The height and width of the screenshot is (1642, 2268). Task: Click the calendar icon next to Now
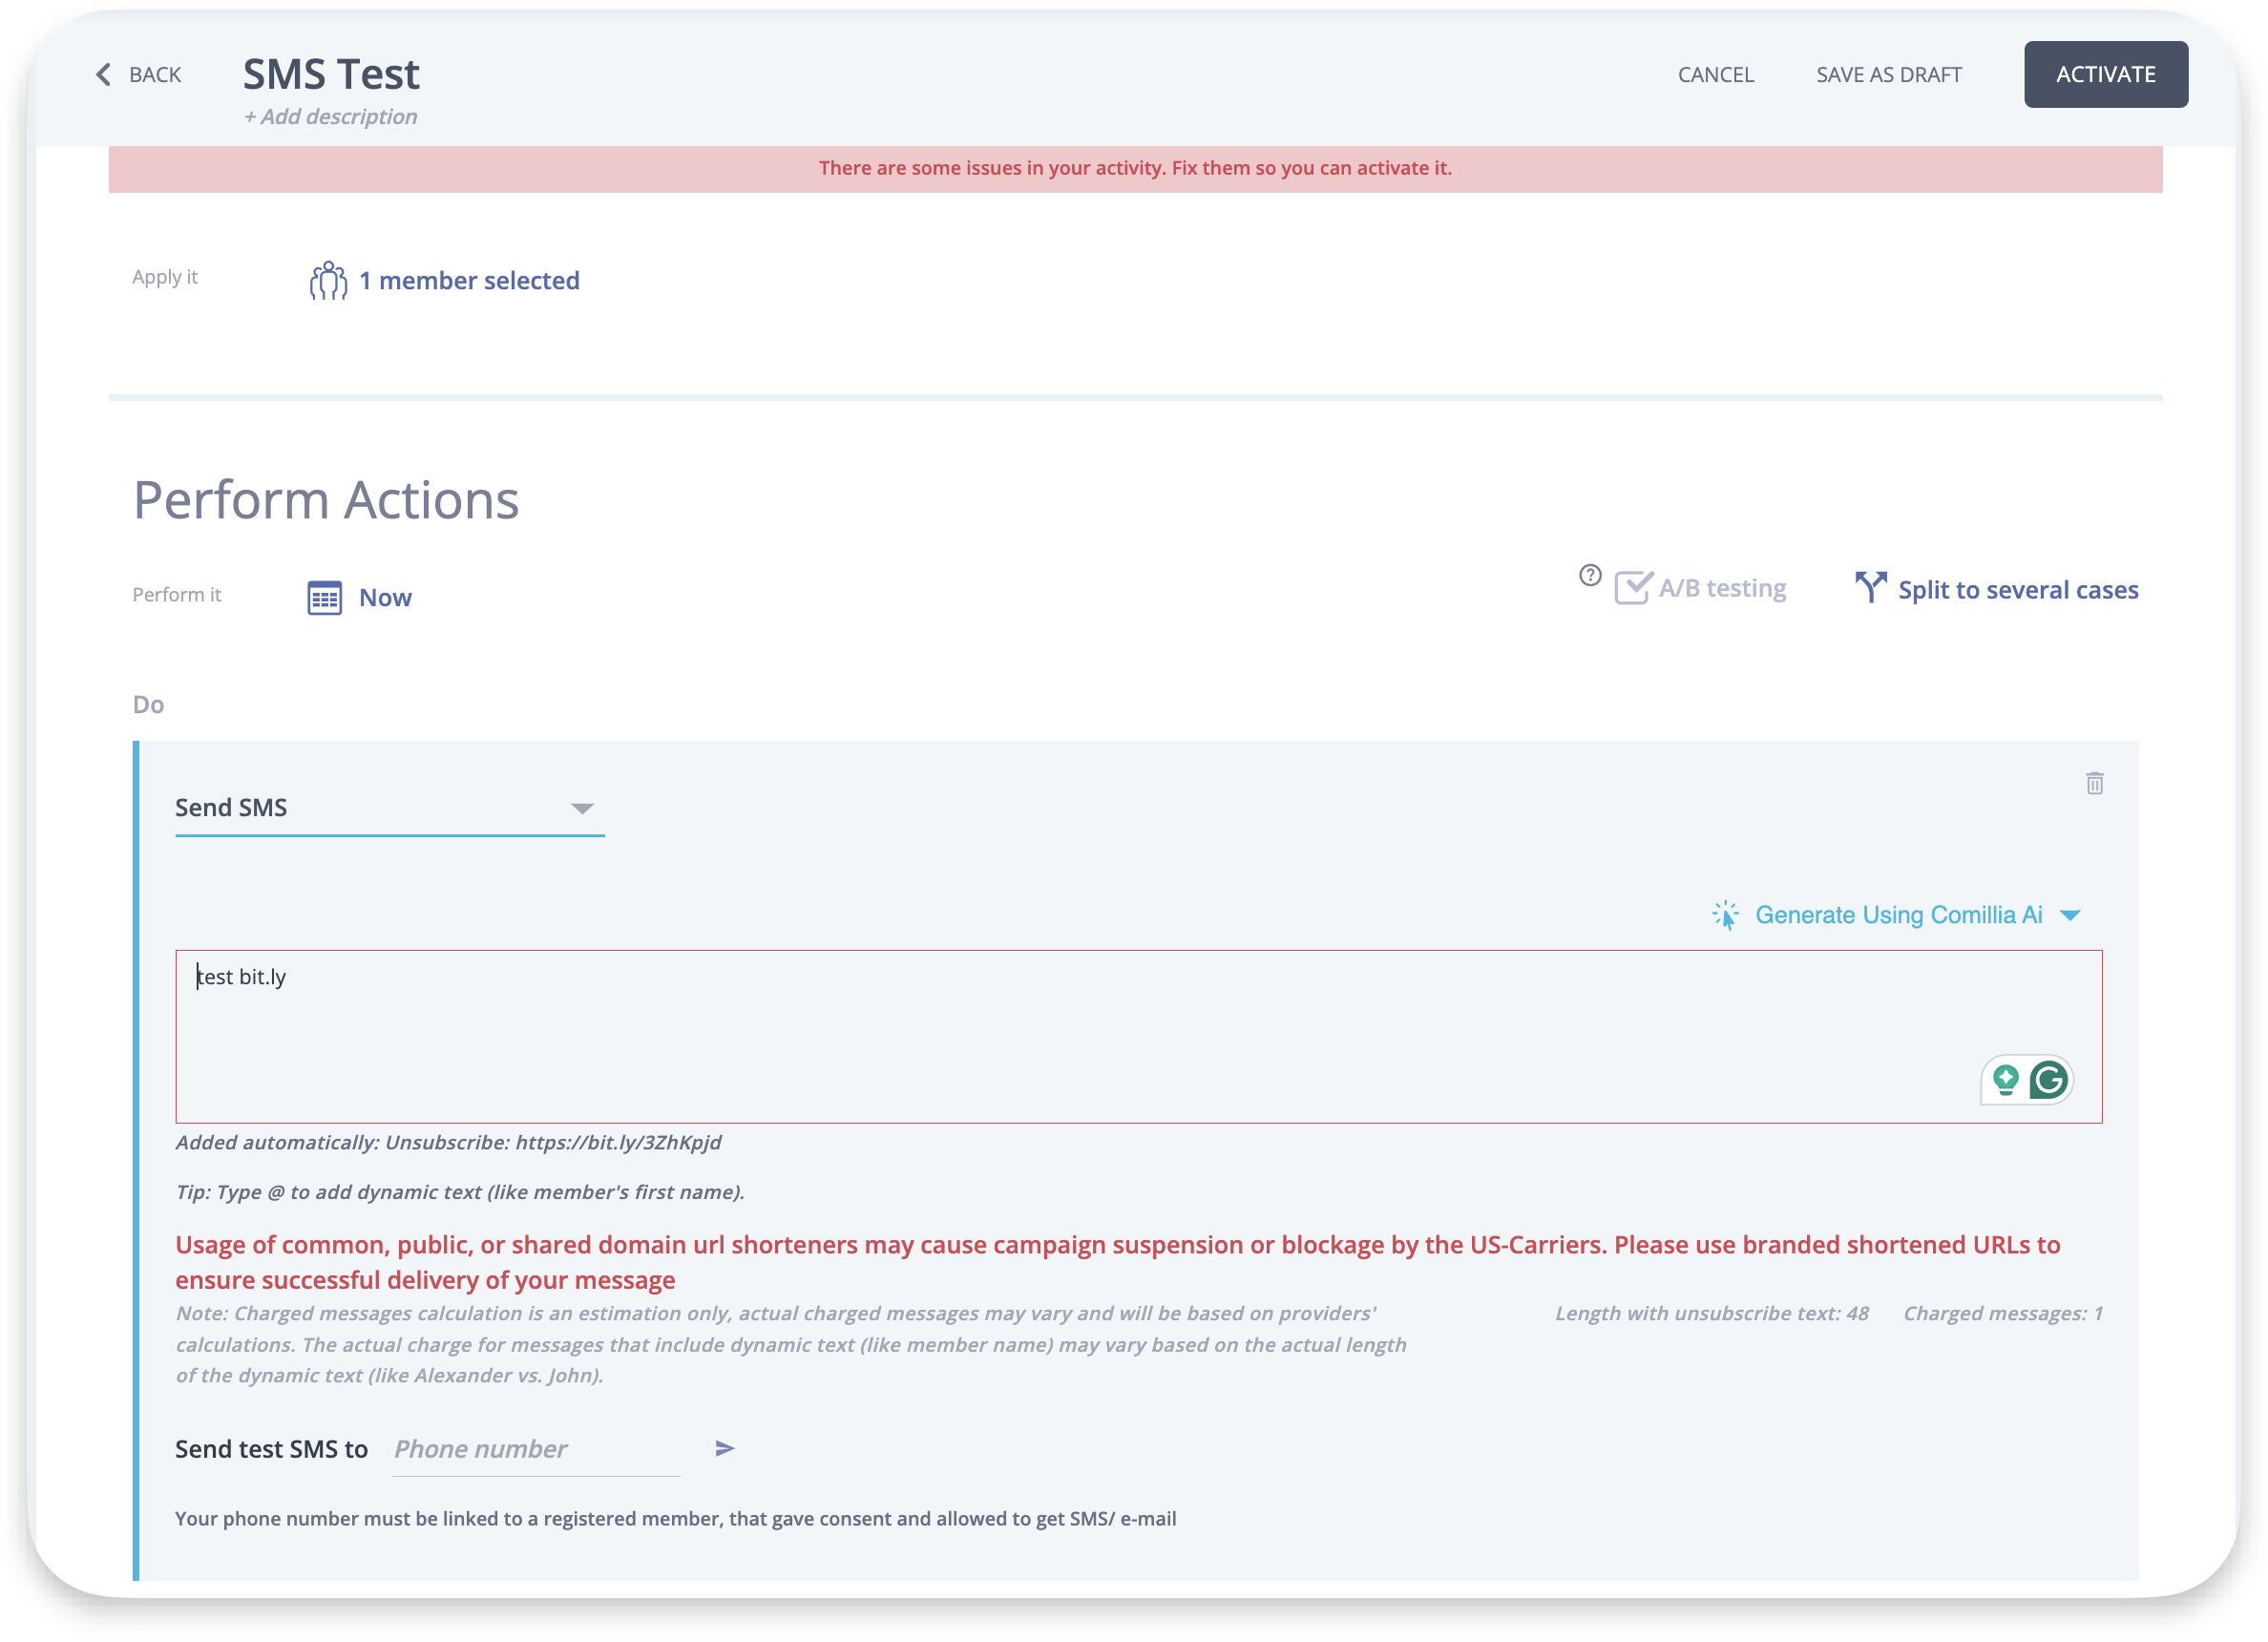click(324, 598)
